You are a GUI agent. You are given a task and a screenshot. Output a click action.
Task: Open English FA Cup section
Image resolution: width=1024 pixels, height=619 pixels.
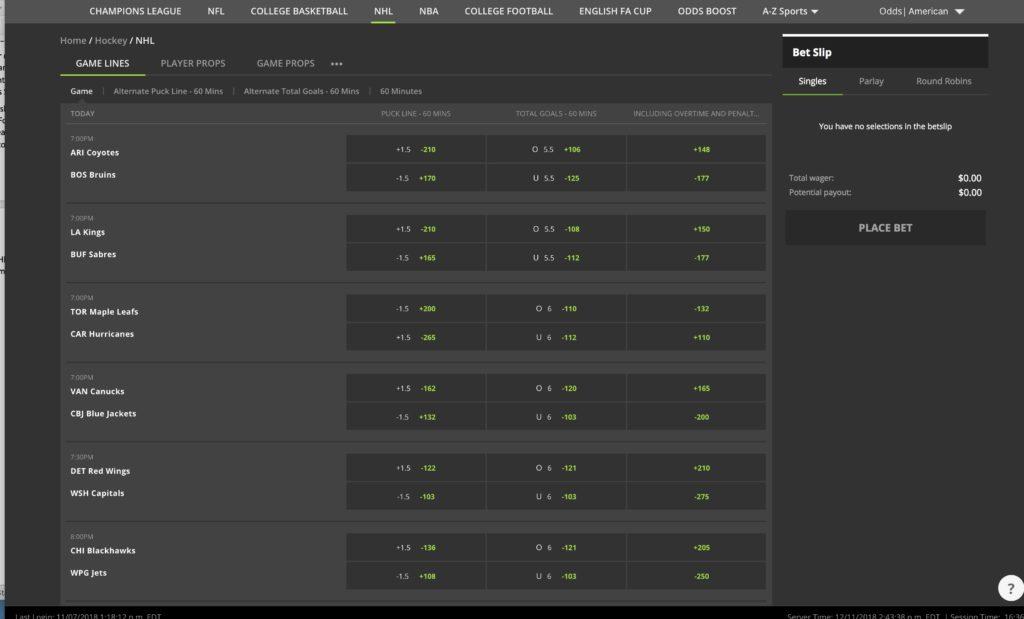(x=615, y=11)
